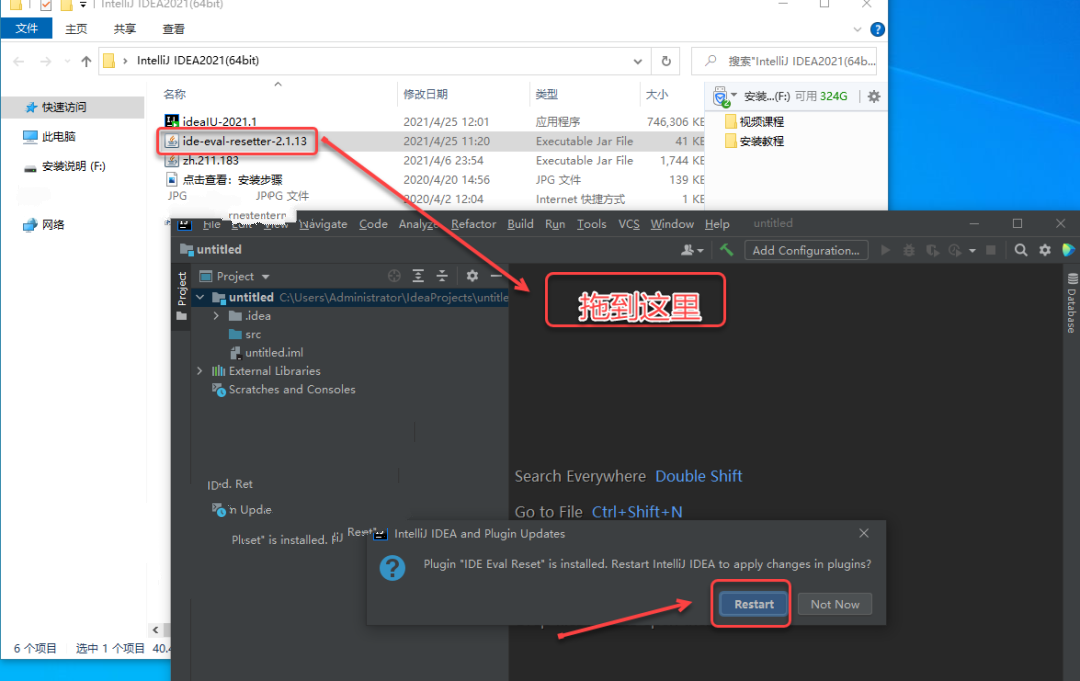Refresh the Explorer folder view
Screen dimensions: 1080x681
[666, 61]
